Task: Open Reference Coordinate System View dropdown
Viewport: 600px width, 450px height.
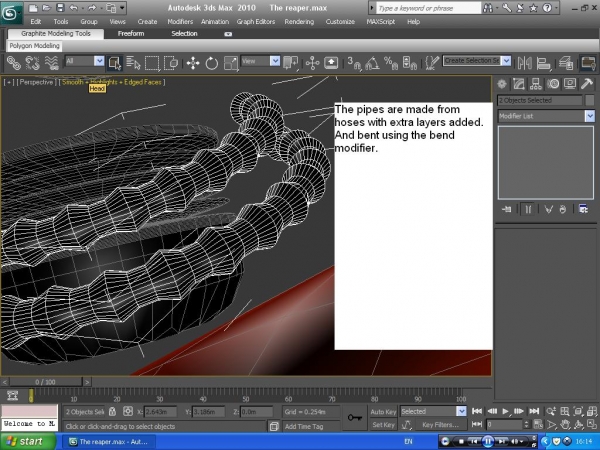Action: click(x=275, y=61)
